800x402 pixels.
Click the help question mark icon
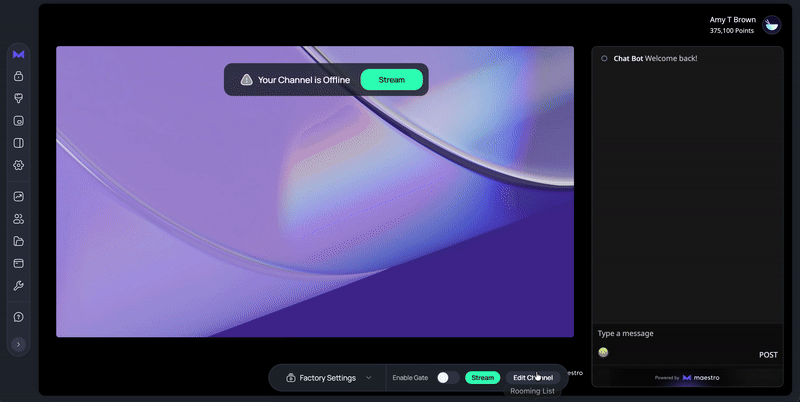19,317
